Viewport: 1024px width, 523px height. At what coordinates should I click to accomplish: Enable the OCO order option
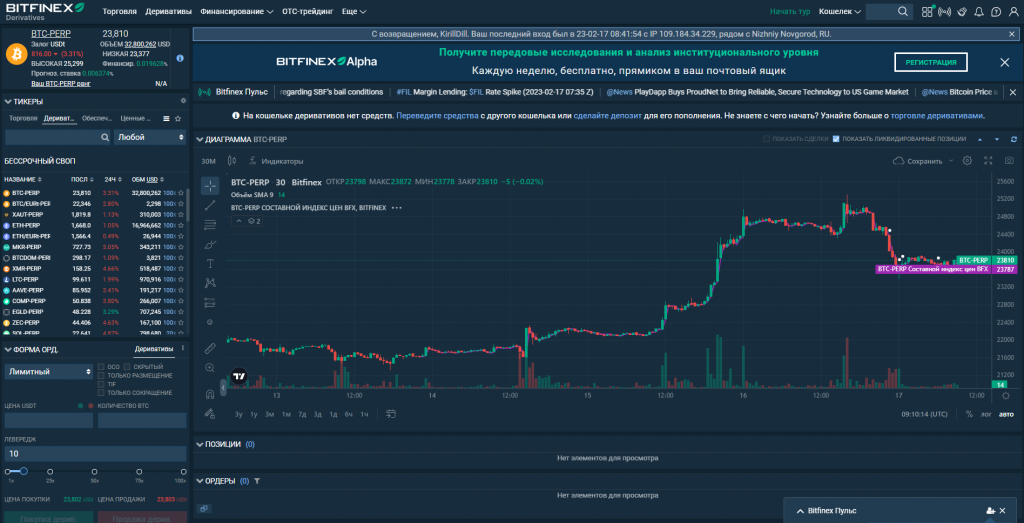click(x=101, y=367)
